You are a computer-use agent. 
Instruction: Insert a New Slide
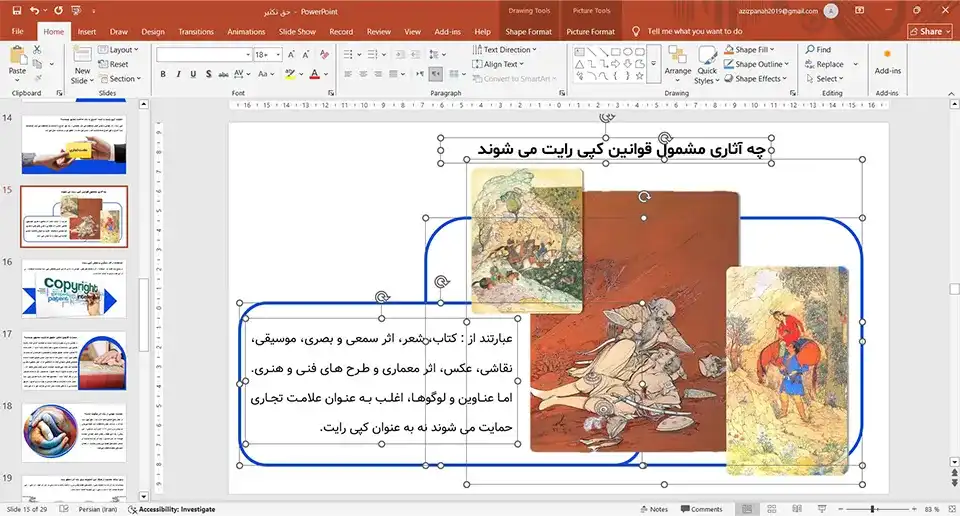coord(82,65)
